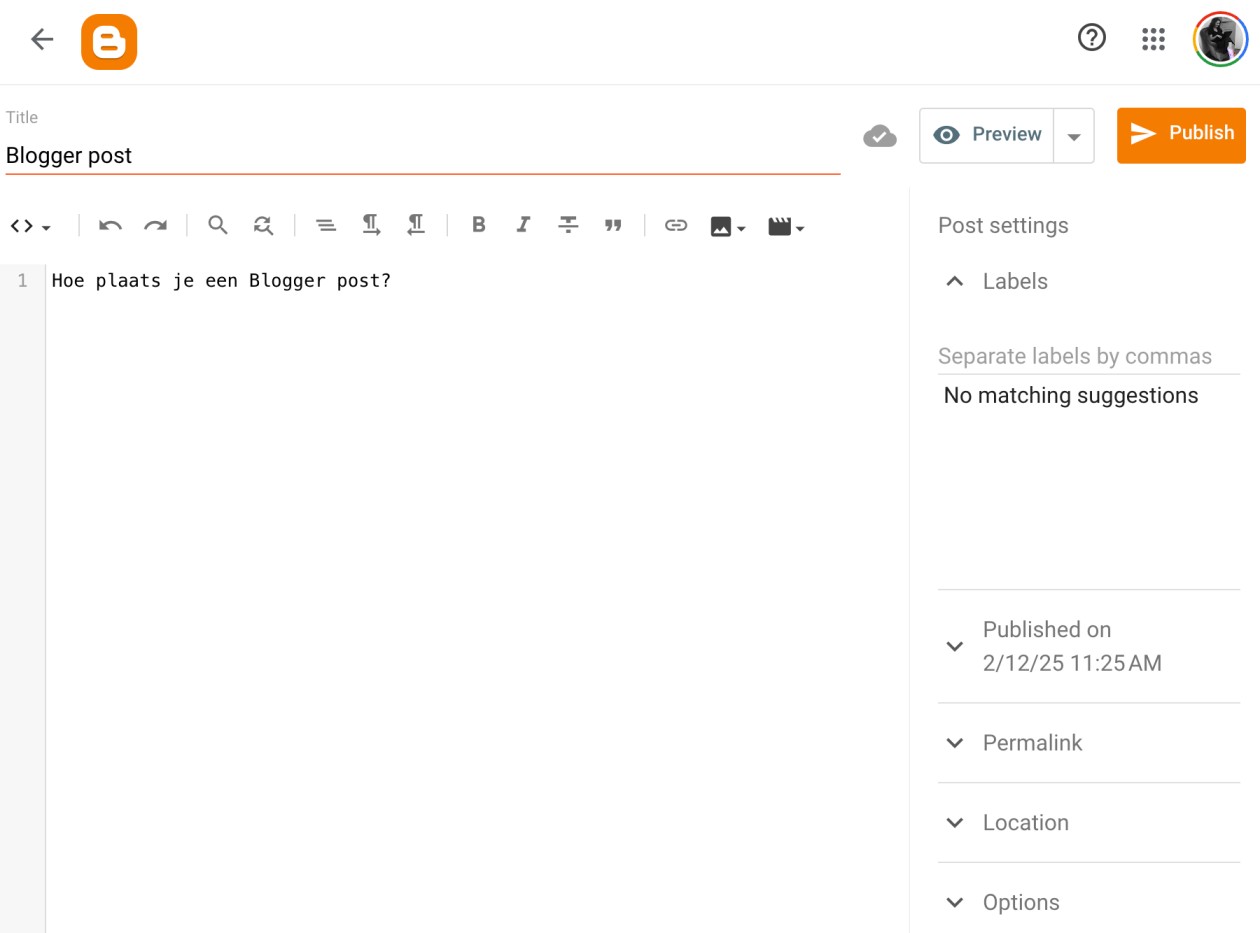Image resolution: width=1260 pixels, height=933 pixels.
Task: Edit the post Title field
Action: tap(422, 156)
